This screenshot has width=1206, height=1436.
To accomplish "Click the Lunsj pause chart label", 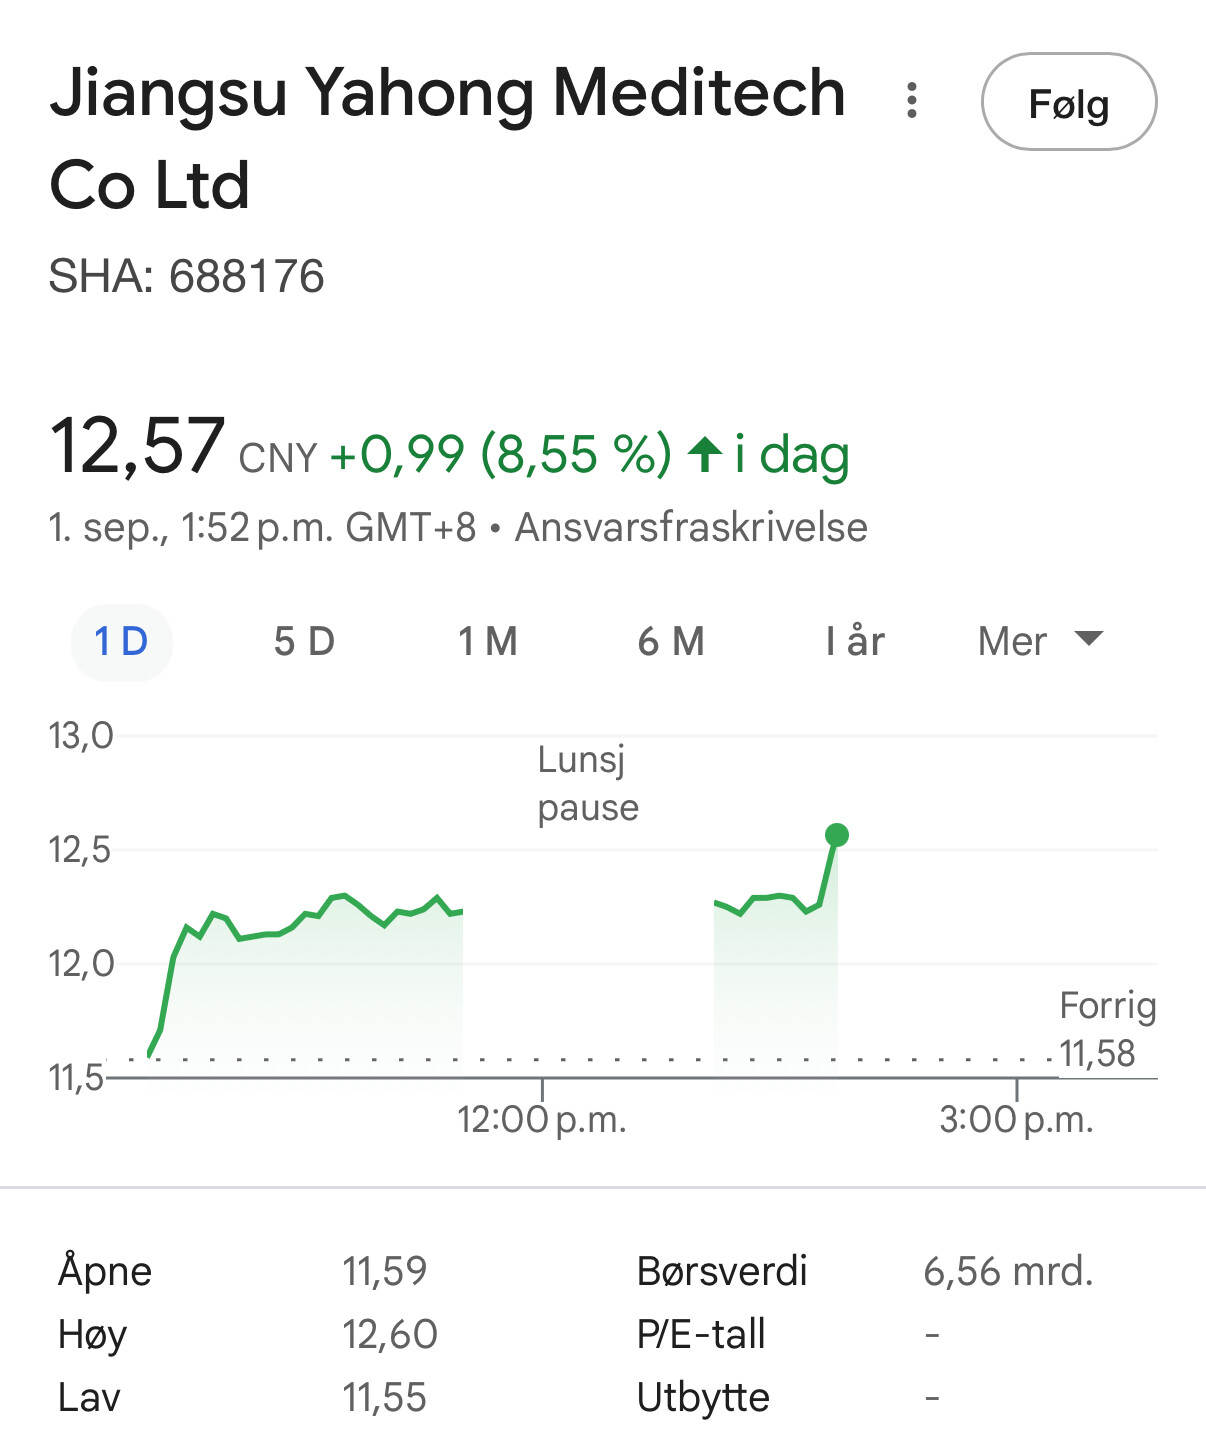I will coord(588,783).
